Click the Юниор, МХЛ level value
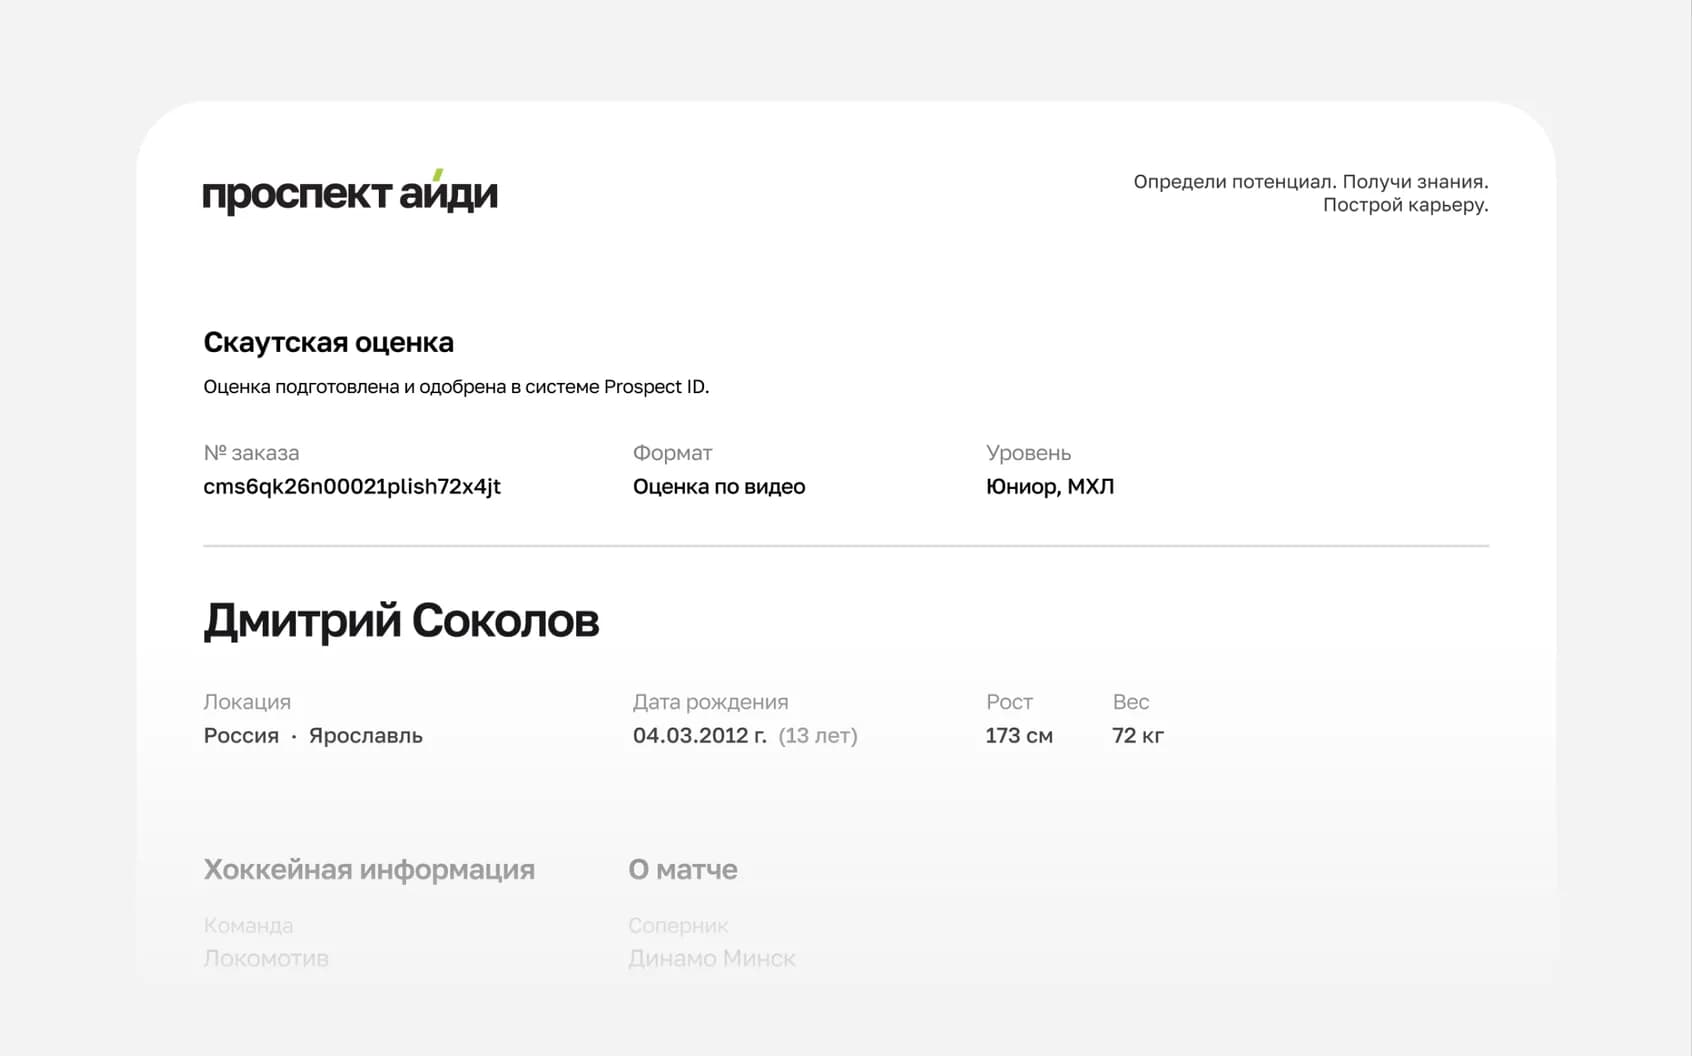 [1050, 487]
